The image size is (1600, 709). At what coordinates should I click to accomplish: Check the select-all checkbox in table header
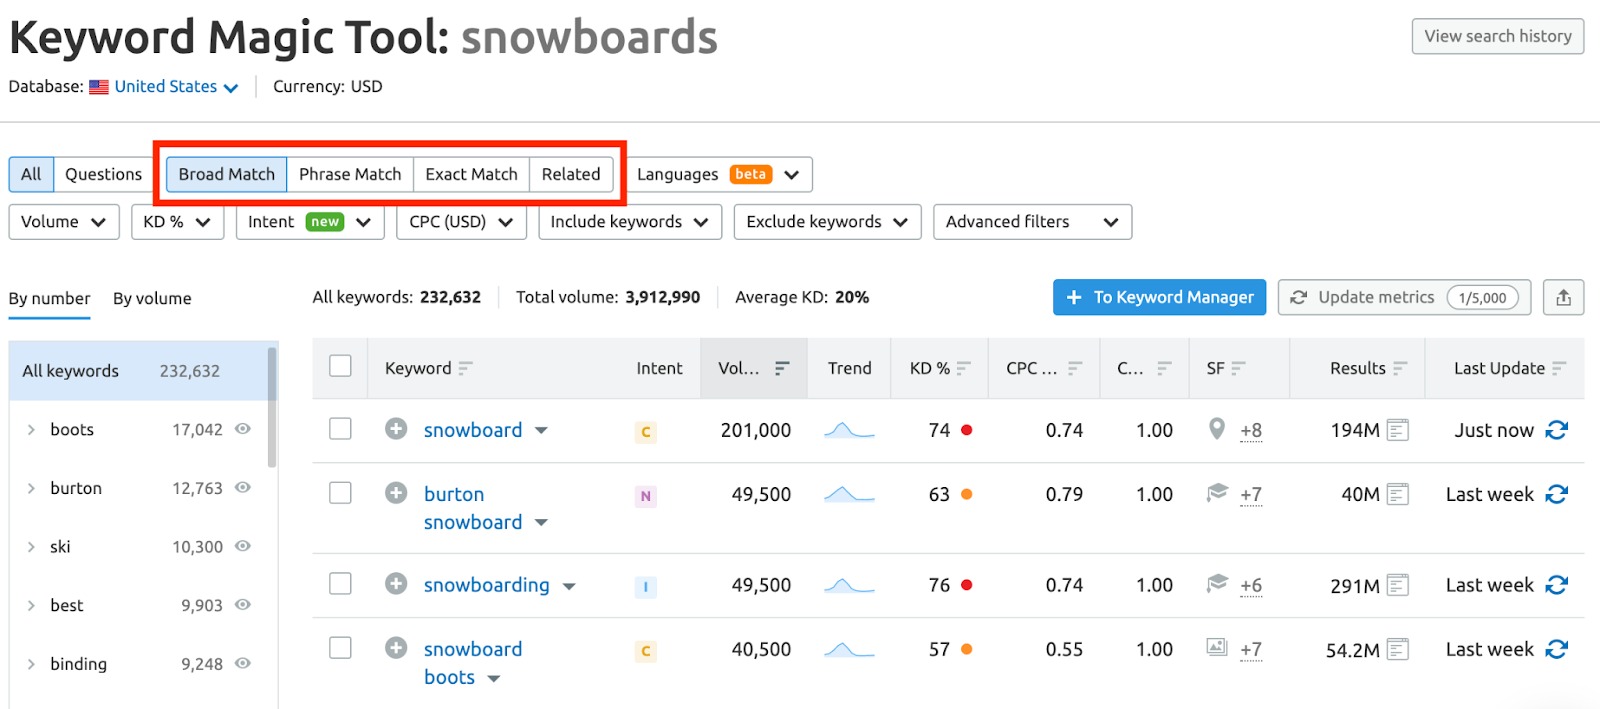(x=341, y=367)
